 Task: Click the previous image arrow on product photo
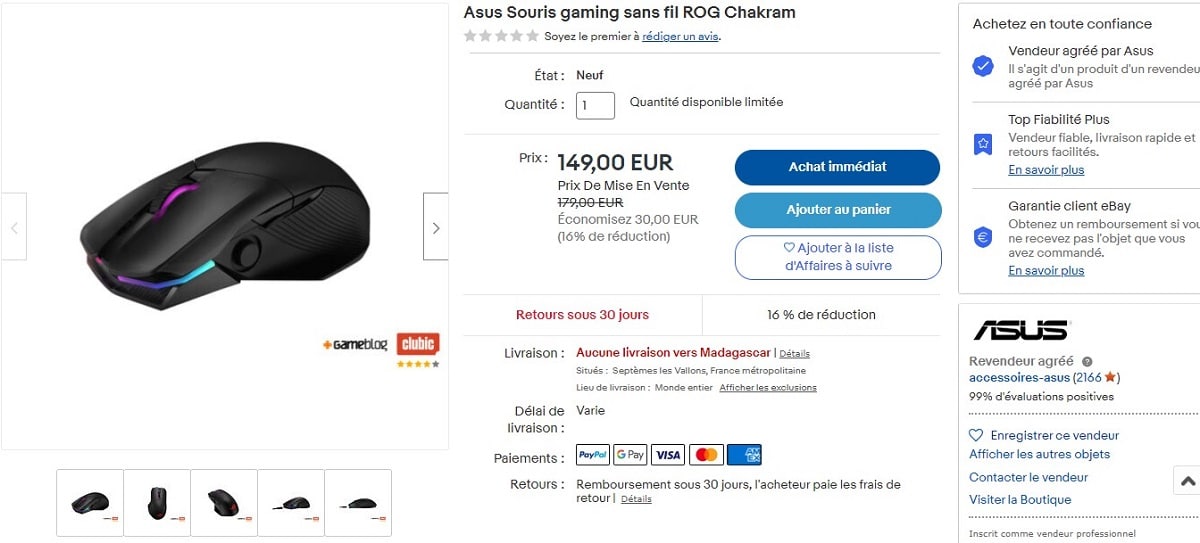click(x=14, y=227)
